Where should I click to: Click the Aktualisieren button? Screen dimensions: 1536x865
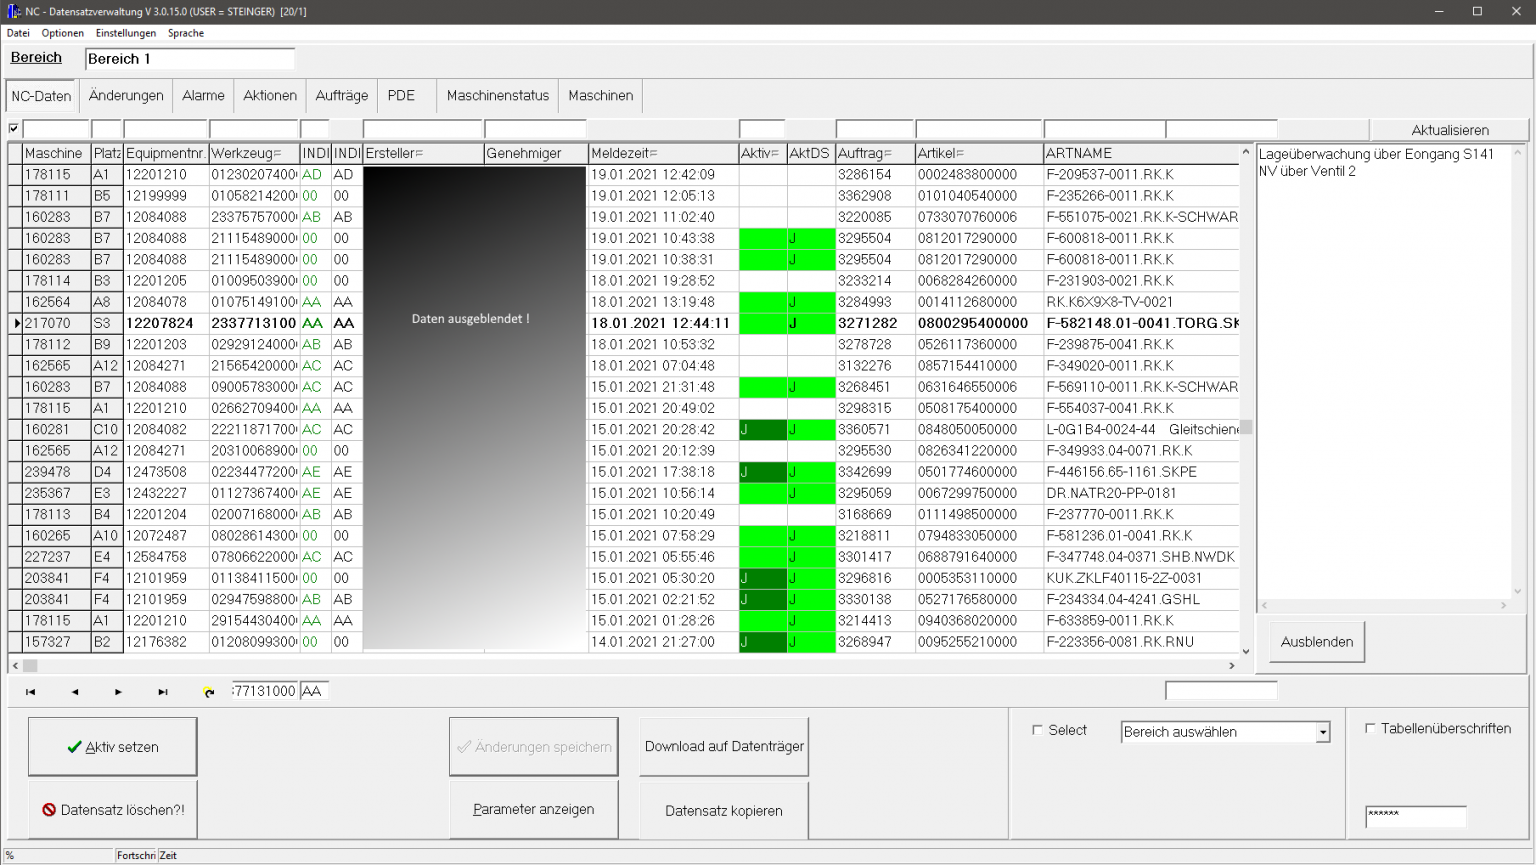(1450, 130)
